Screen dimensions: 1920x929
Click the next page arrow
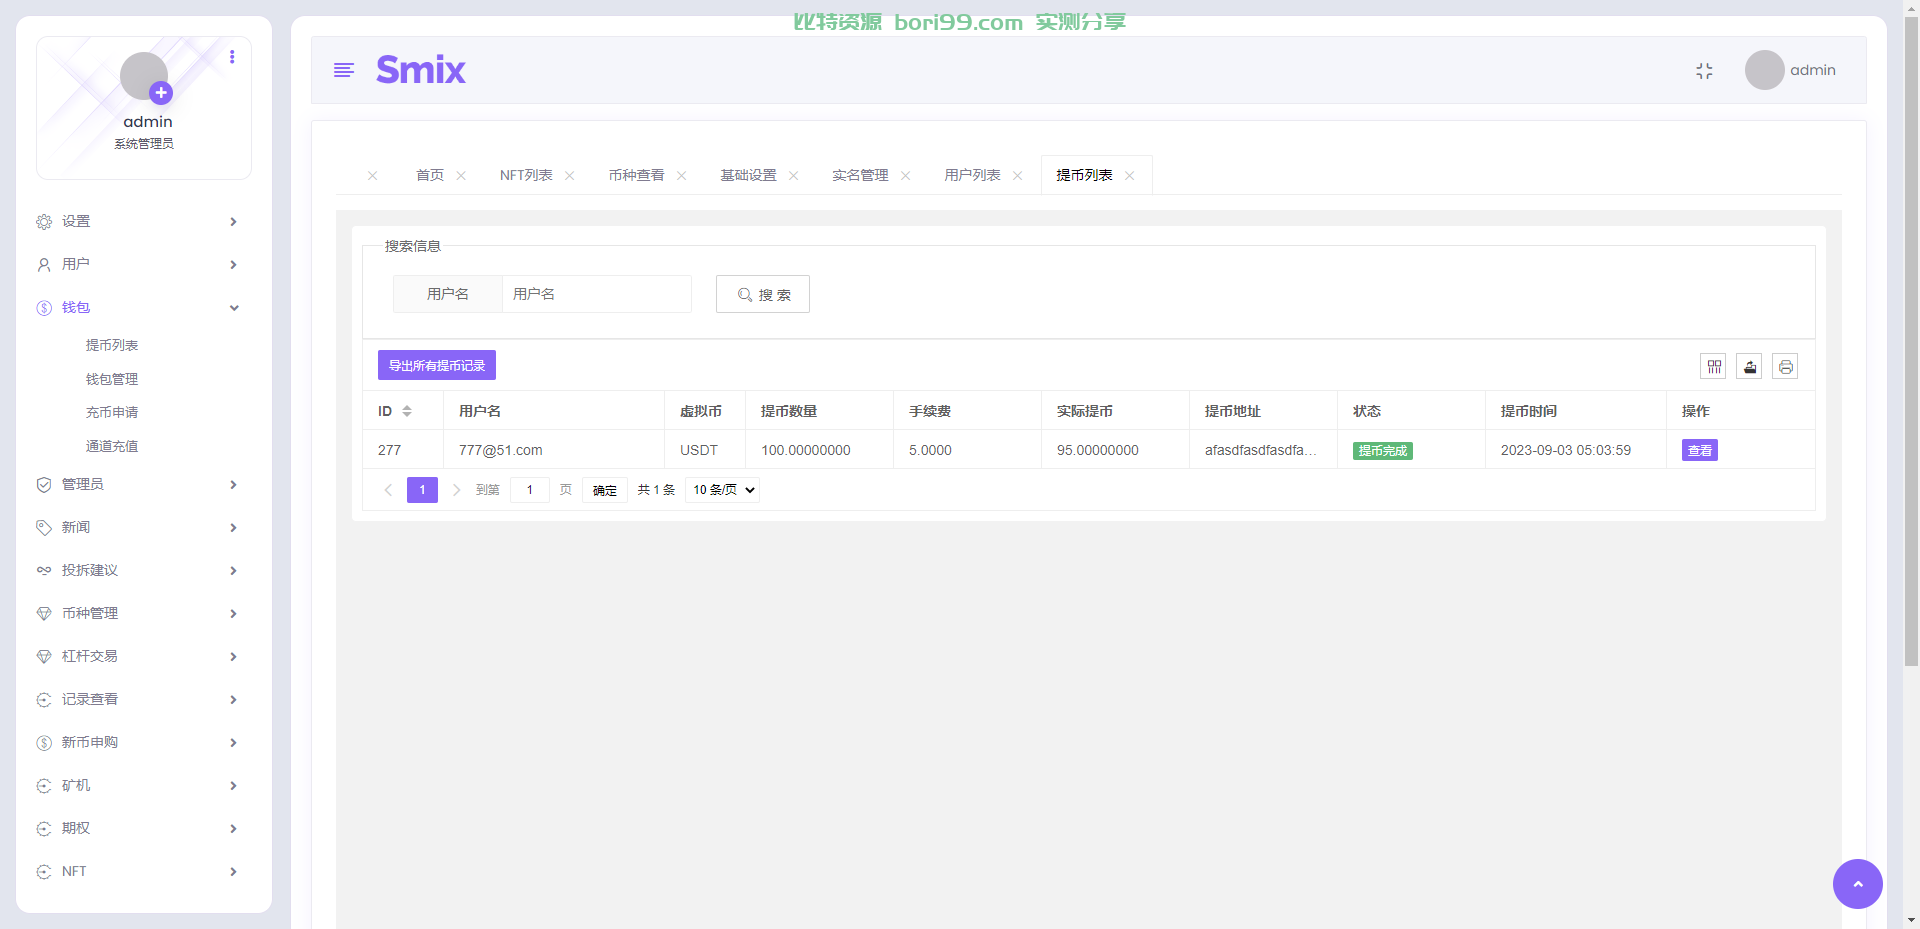(x=456, y=490)
